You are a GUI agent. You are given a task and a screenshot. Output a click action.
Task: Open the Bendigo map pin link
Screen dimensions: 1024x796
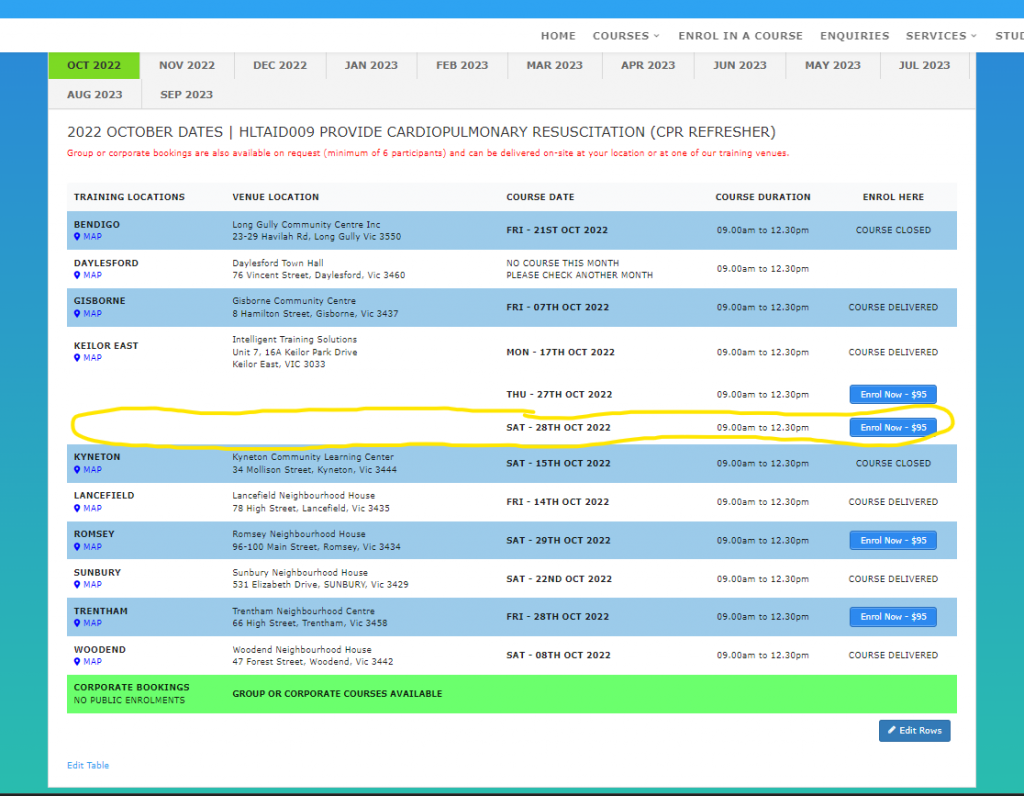click(88, 236)
